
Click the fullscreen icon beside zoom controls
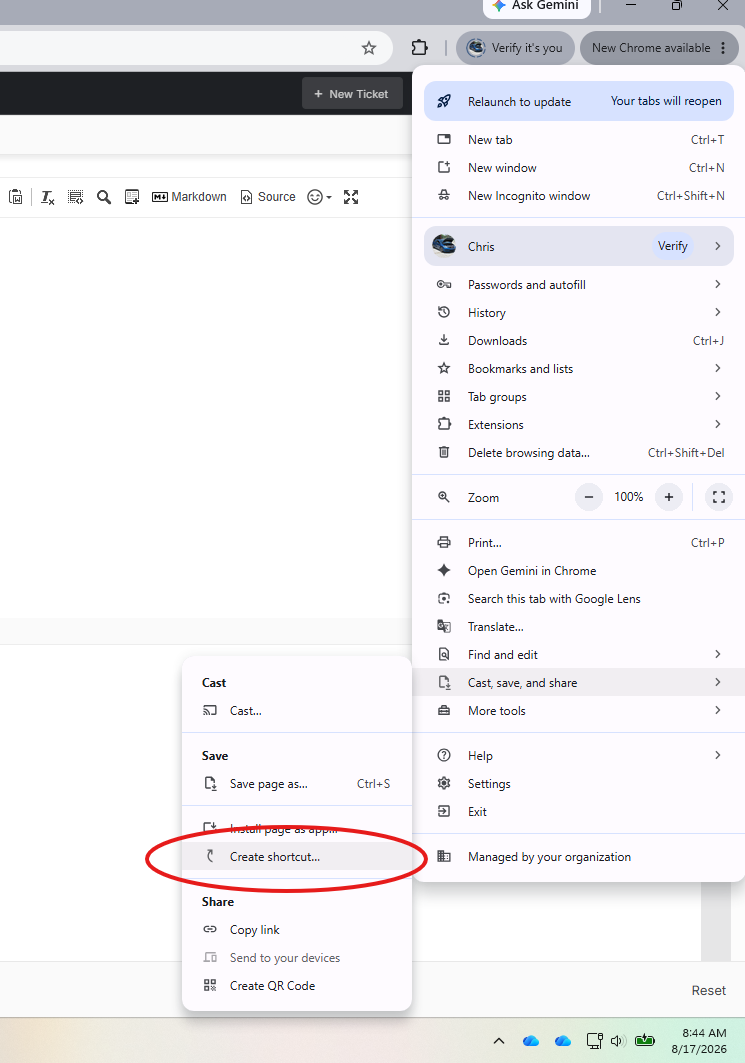click(719, 497)
